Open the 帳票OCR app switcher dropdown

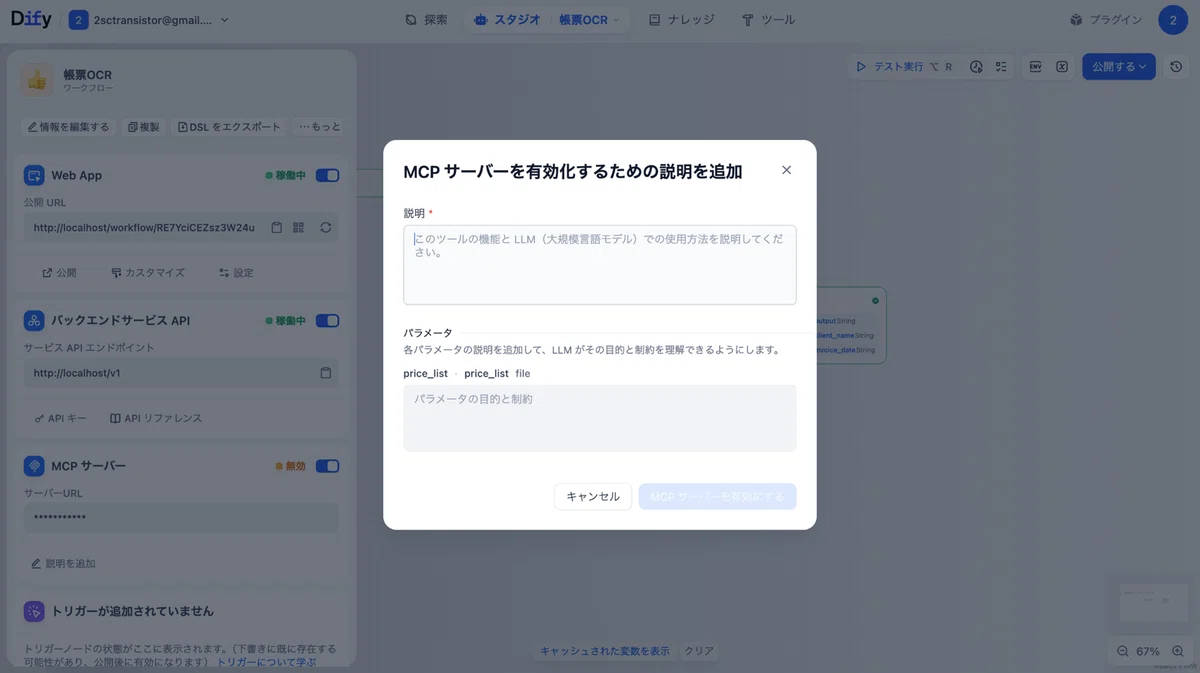pos(589,20)
